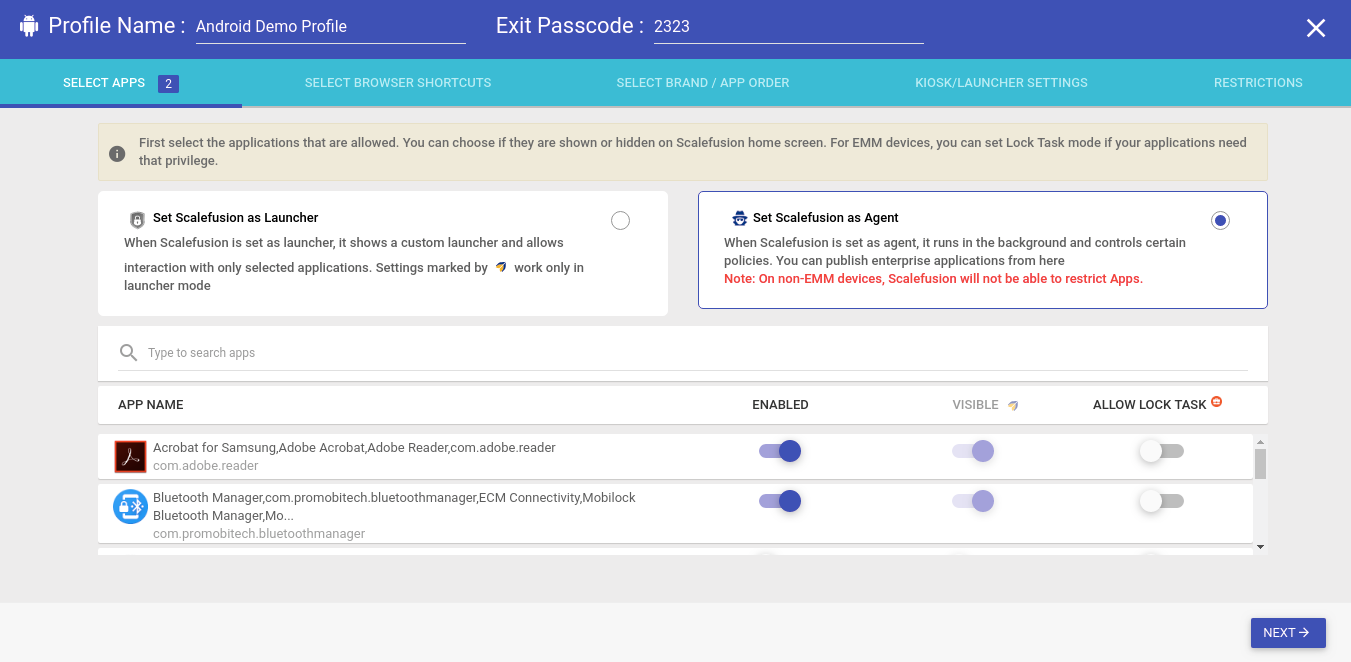Click the APP NAME column header
Viewport: 1351px width, 662px height.
(x=151, y=405)
